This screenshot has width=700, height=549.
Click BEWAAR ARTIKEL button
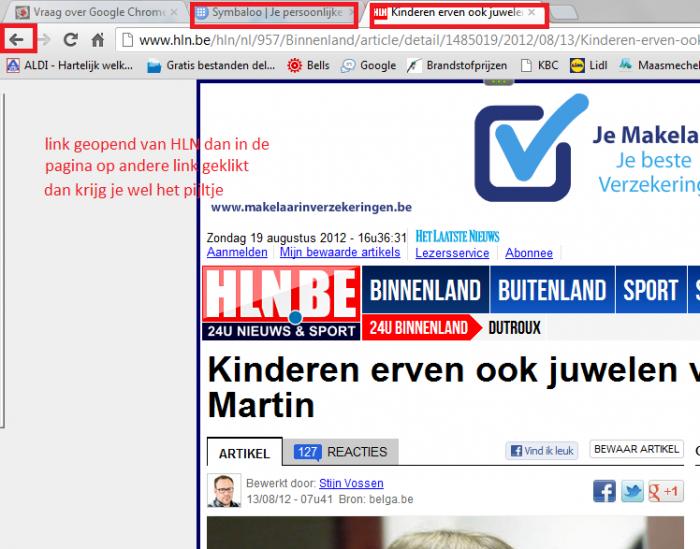pyautogui.click(x=637, y=449)
